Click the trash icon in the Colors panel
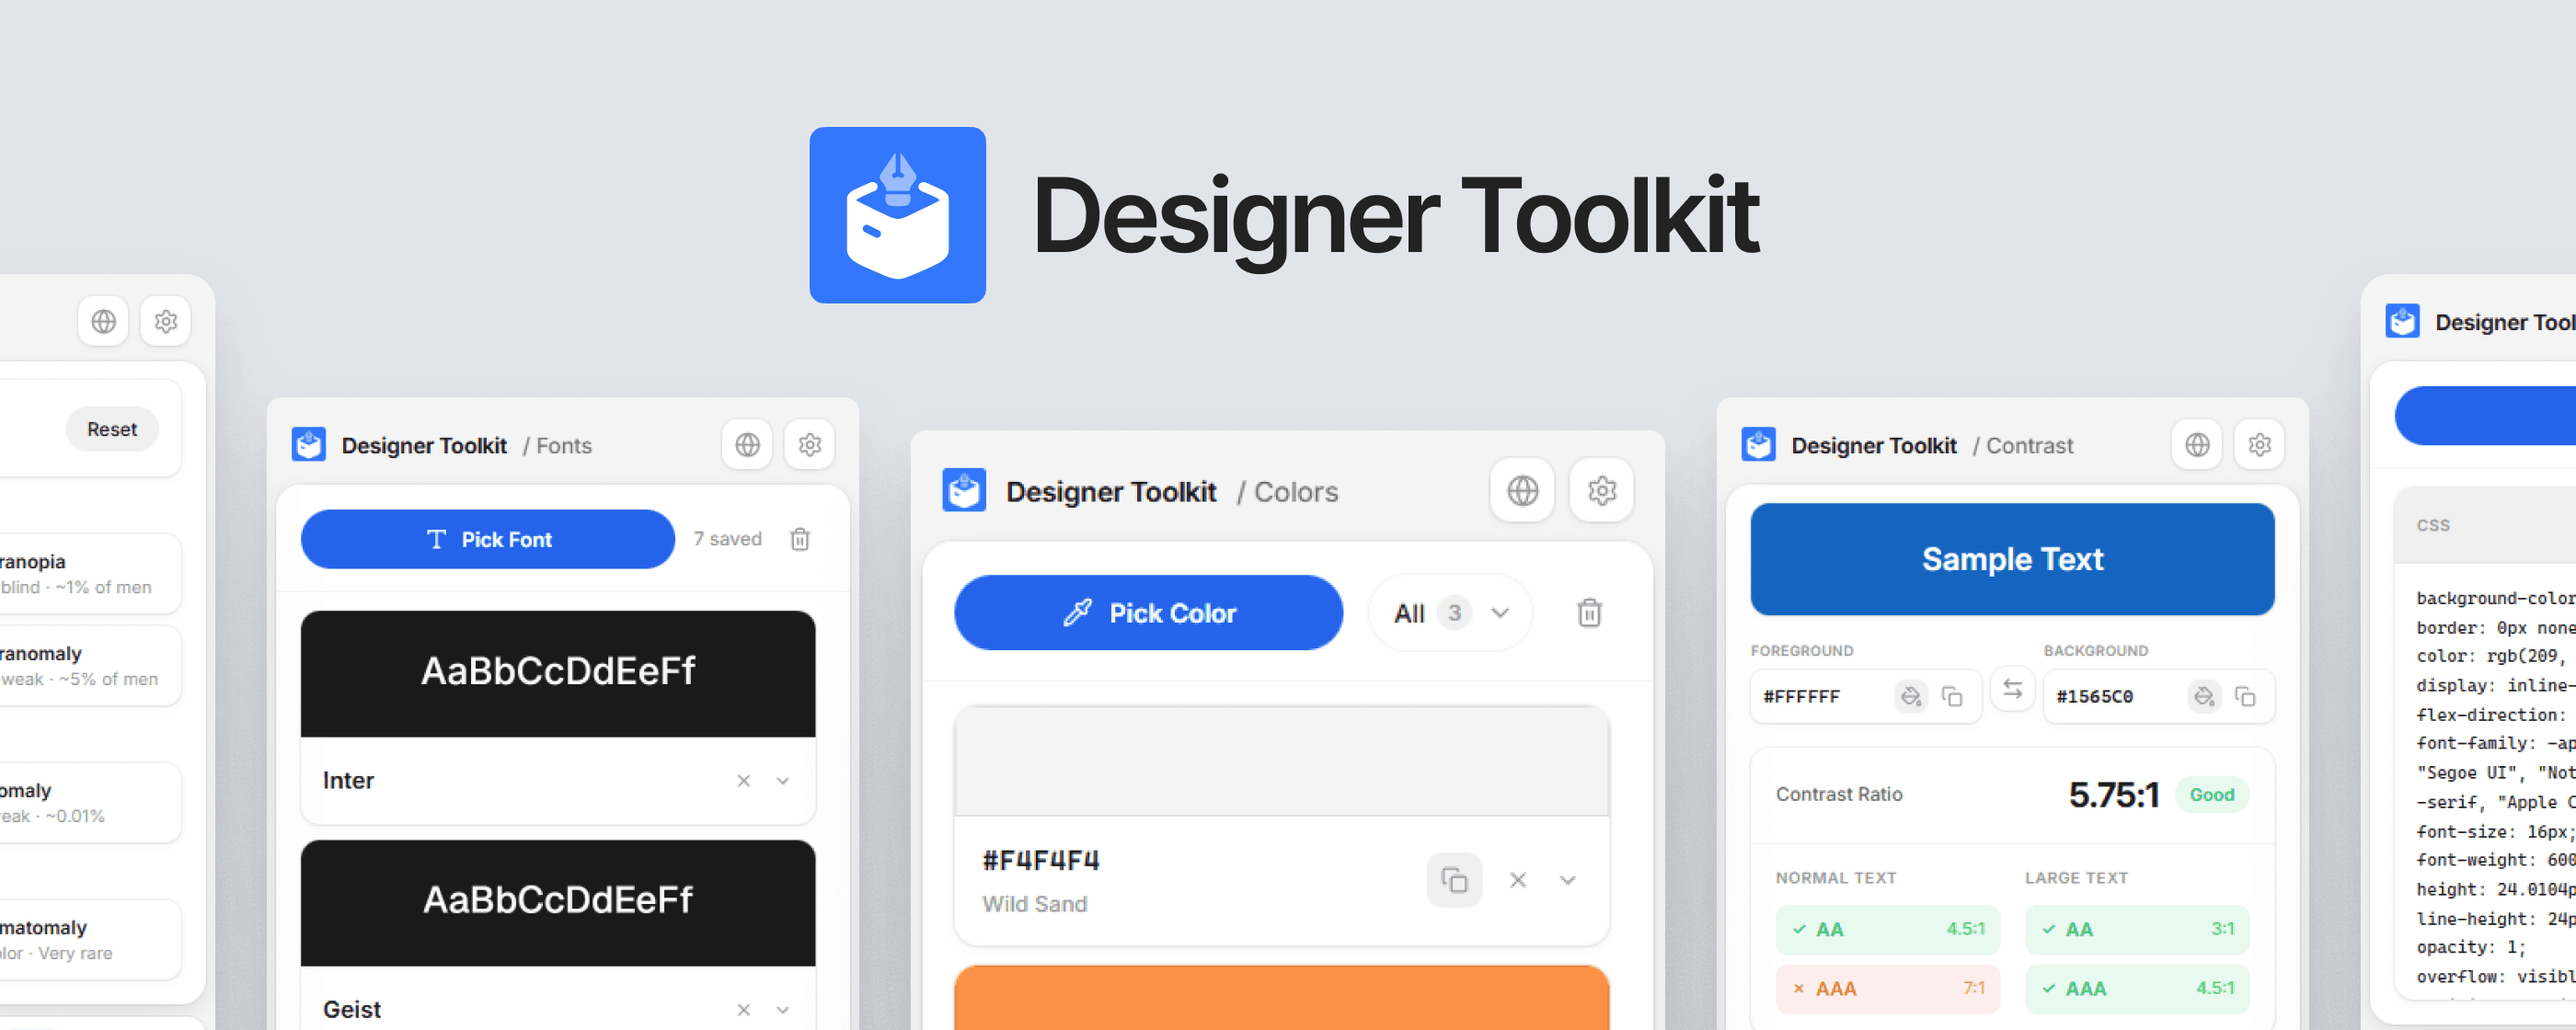Image resolution: width=2576 pixels, height=1030 pixels. 1589,613
